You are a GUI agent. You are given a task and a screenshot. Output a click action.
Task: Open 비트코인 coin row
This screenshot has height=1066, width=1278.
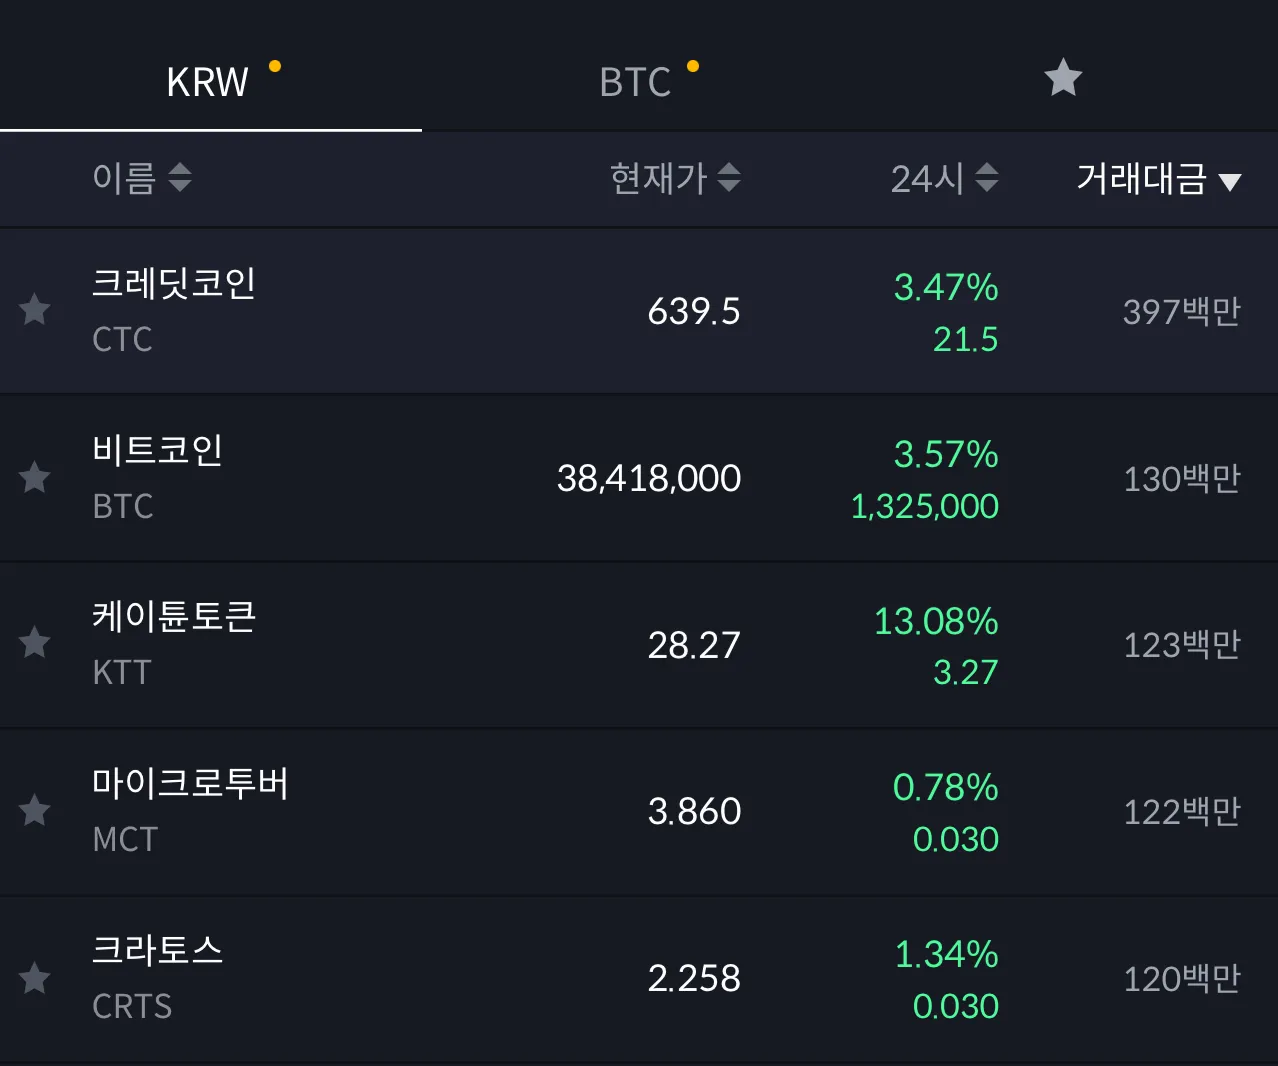[x=638, y=478]
